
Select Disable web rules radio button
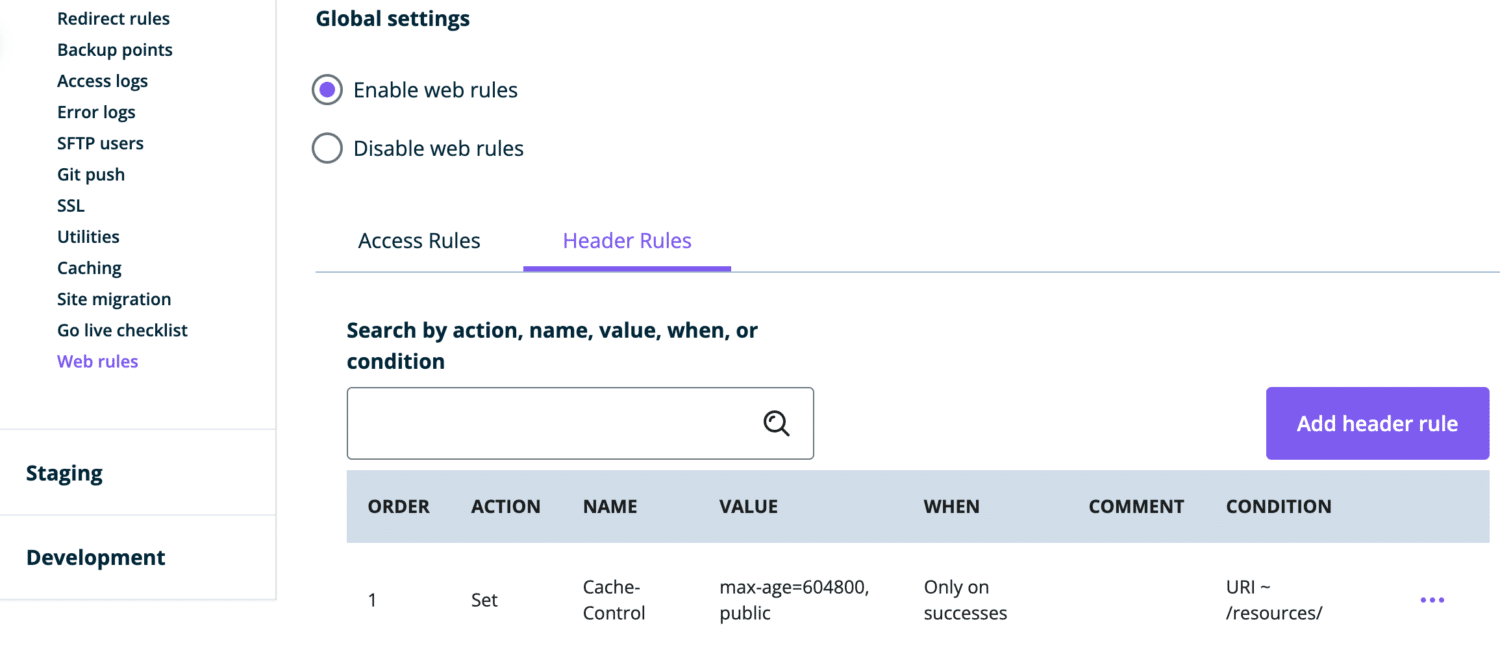(327, 149)
